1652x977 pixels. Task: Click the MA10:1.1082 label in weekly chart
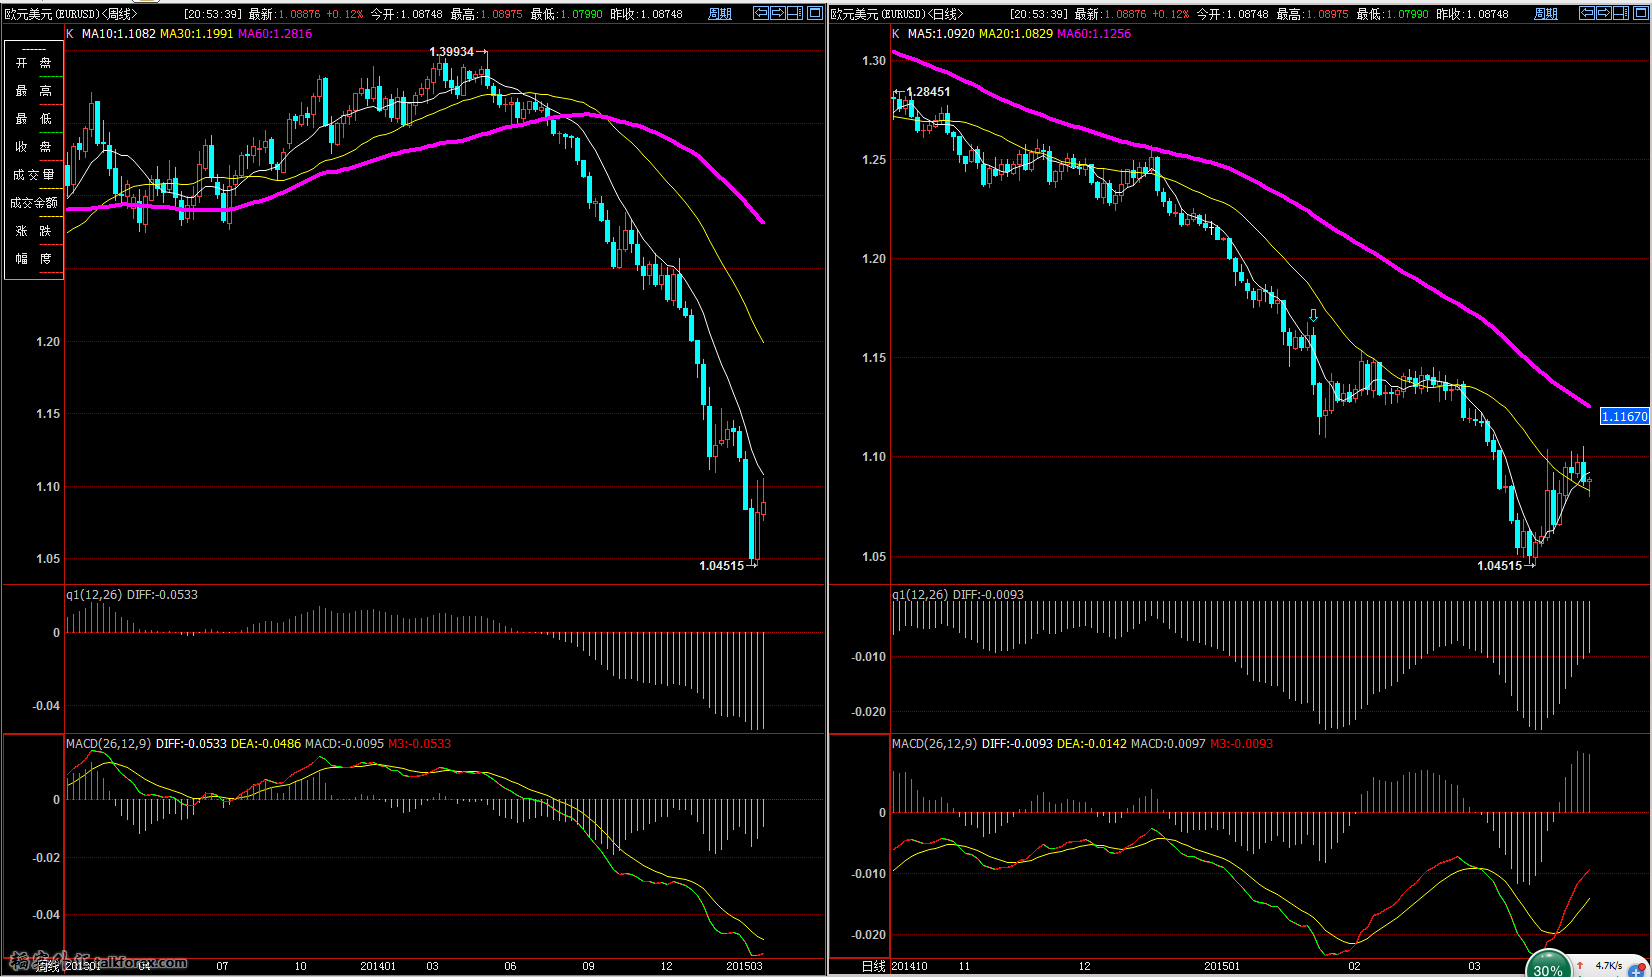[x=119, y=33]
